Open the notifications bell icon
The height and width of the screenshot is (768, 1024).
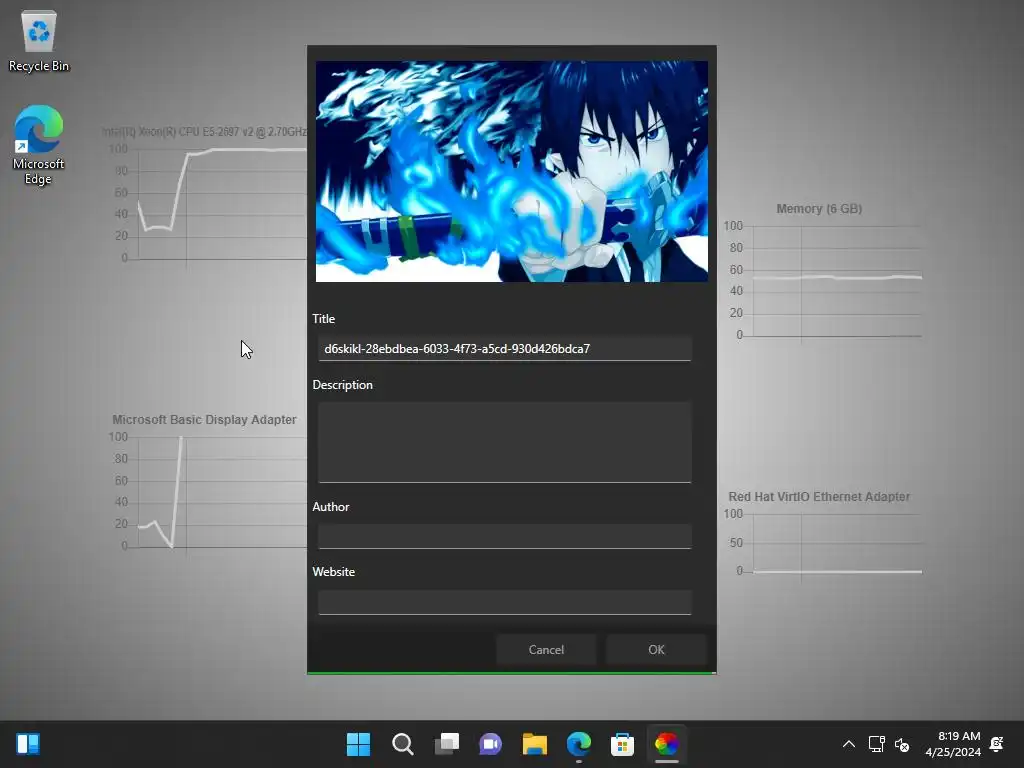pos(997,744)
